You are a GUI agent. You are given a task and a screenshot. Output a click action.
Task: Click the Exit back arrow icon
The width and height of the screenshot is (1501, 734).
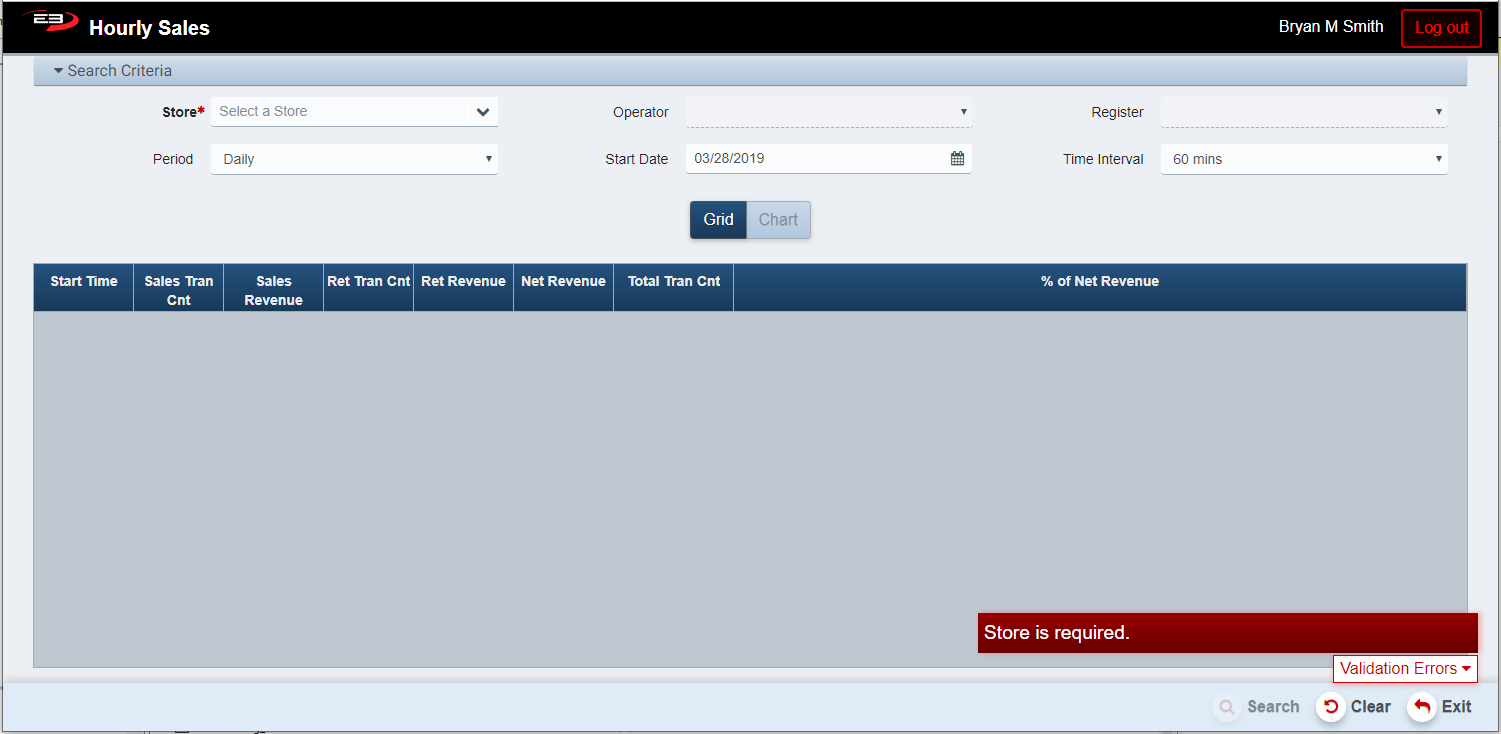click(1422, 707)
